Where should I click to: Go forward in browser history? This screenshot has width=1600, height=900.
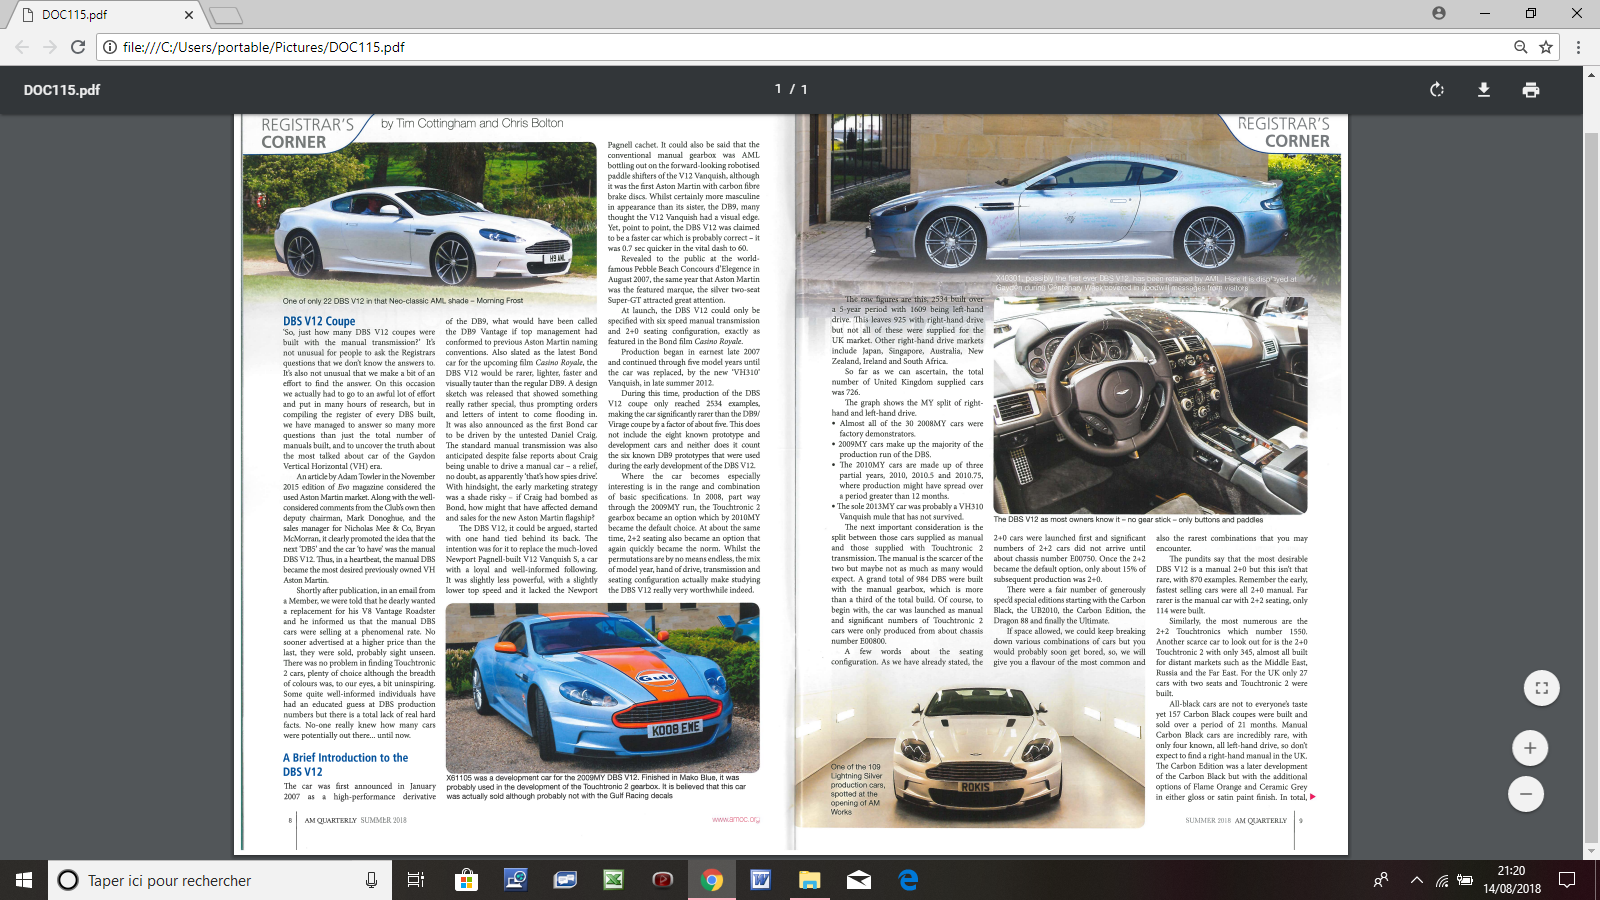(49, 47)
